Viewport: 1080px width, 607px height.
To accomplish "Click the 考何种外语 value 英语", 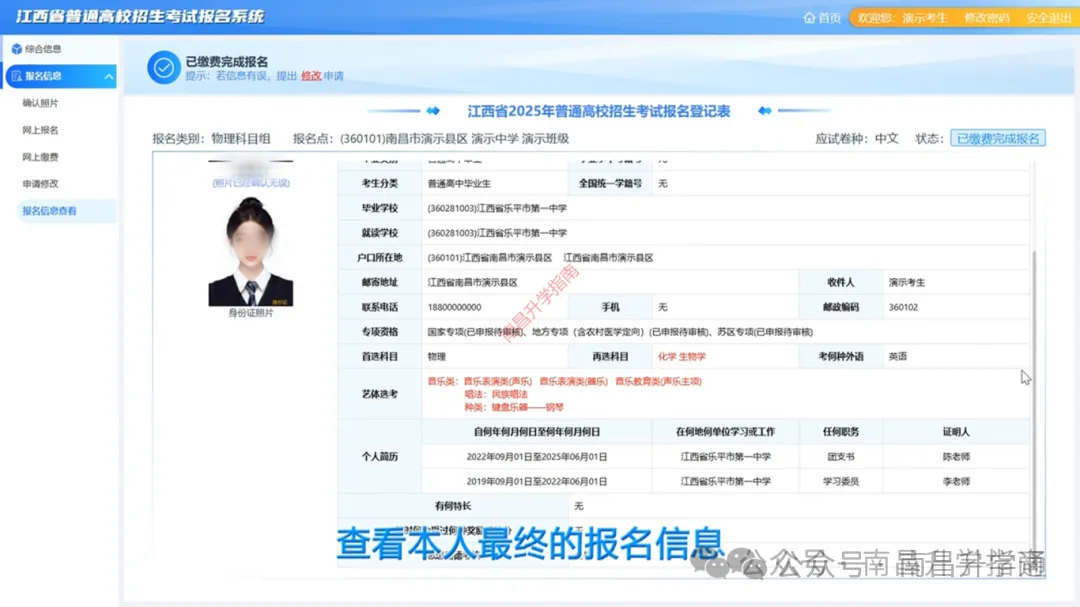I will click(897, 357).
